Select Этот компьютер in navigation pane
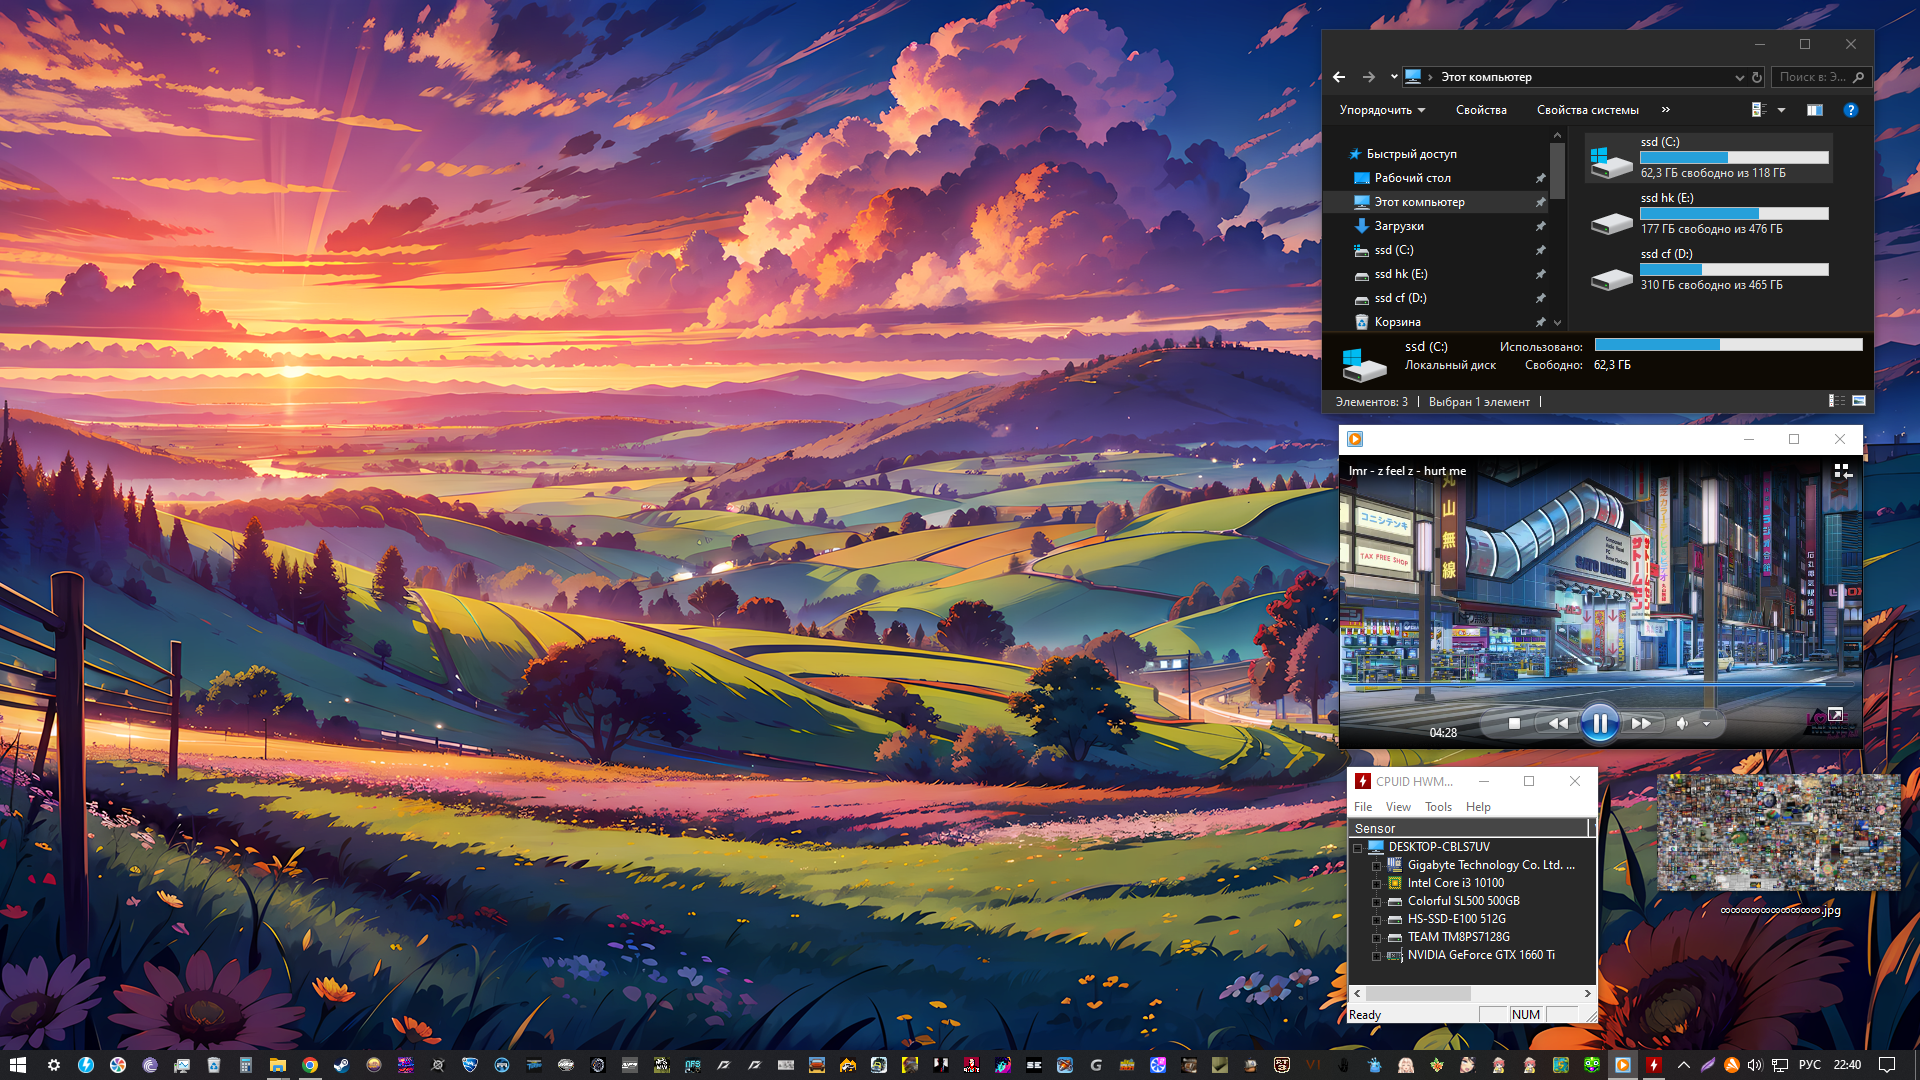 (x=1419, y=202)
